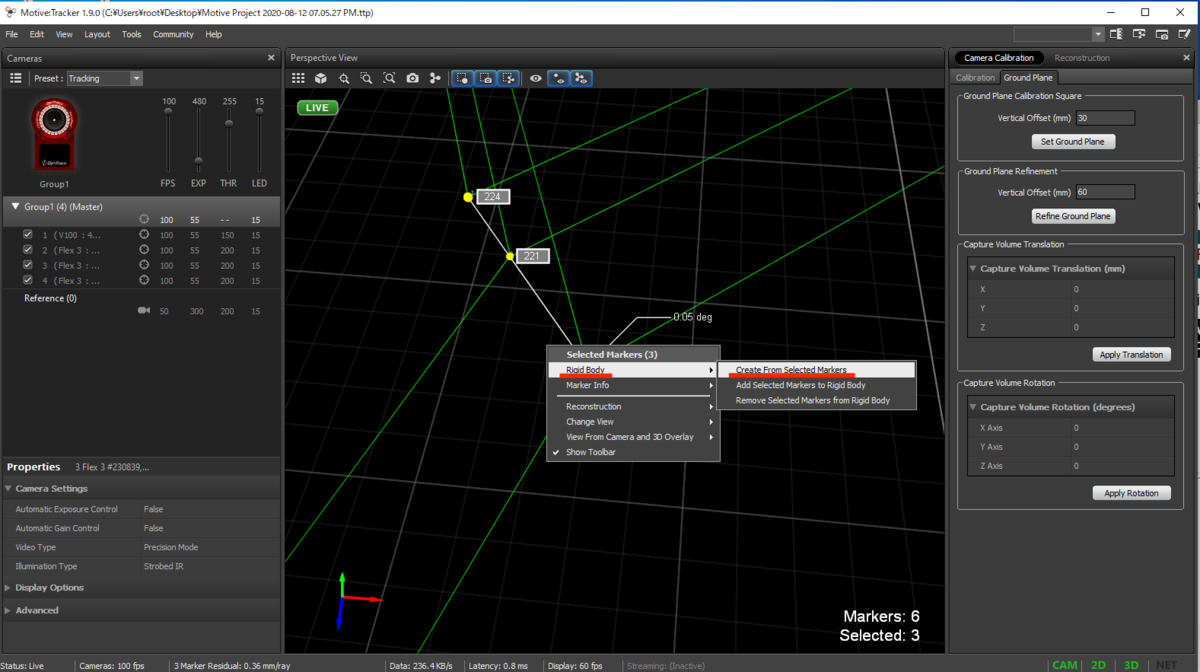Click the bracketed zoom-selected magnifier icon

[x=389, y=78]
